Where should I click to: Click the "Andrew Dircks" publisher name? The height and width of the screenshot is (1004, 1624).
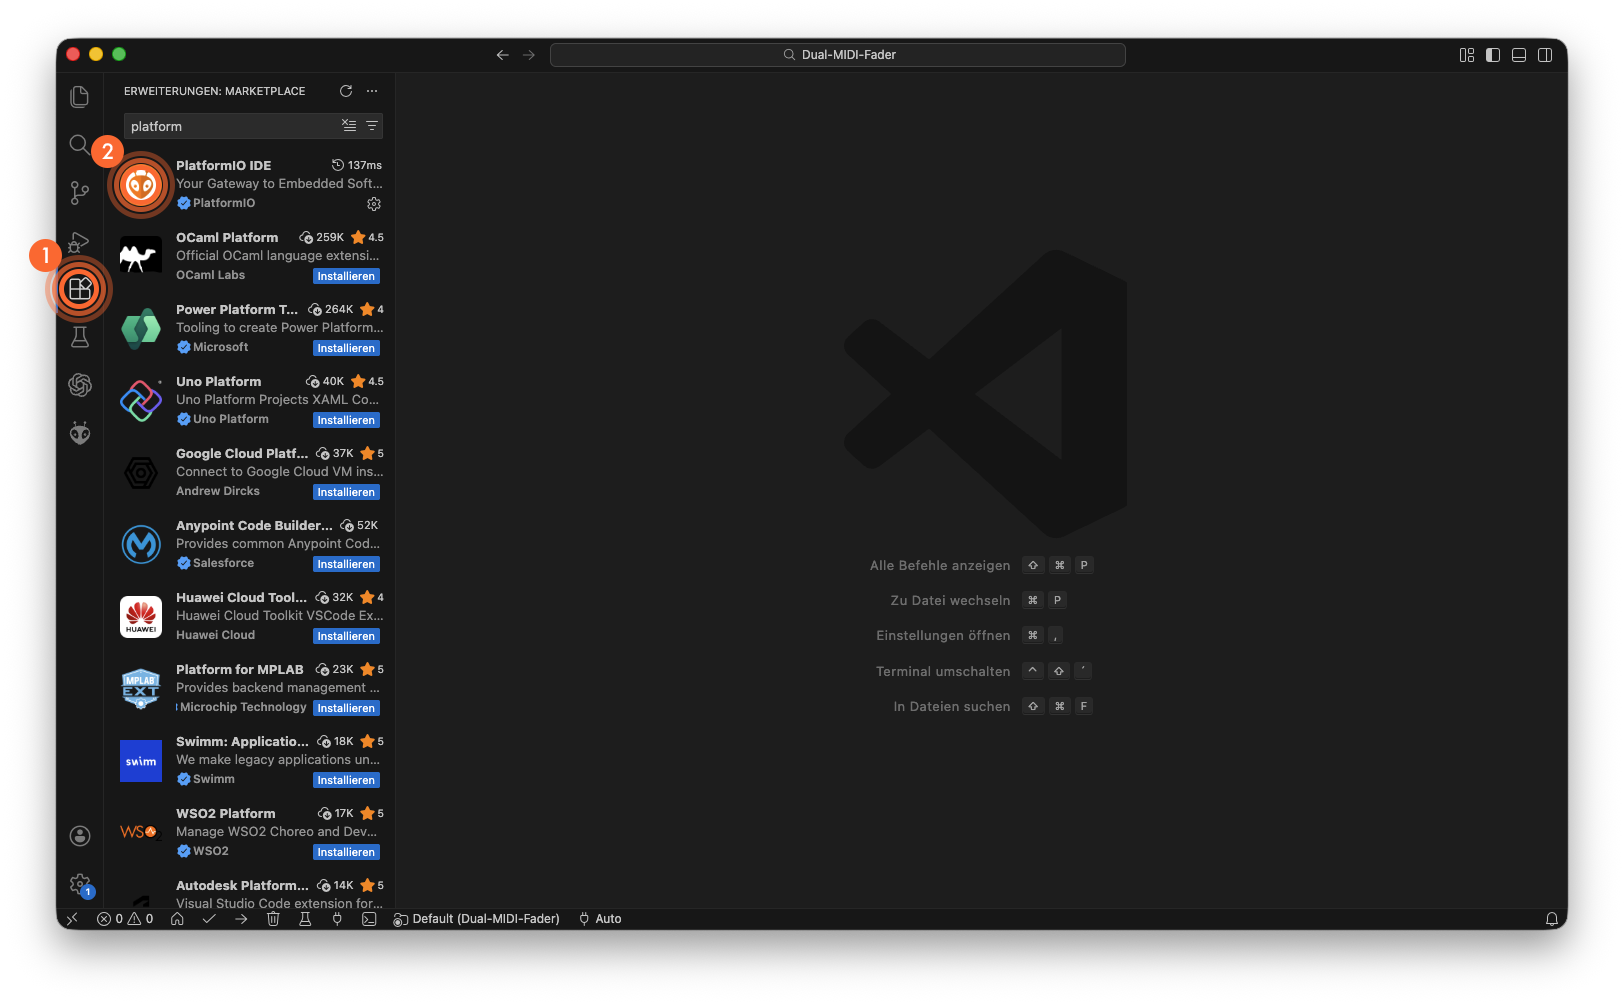[218, 491]
